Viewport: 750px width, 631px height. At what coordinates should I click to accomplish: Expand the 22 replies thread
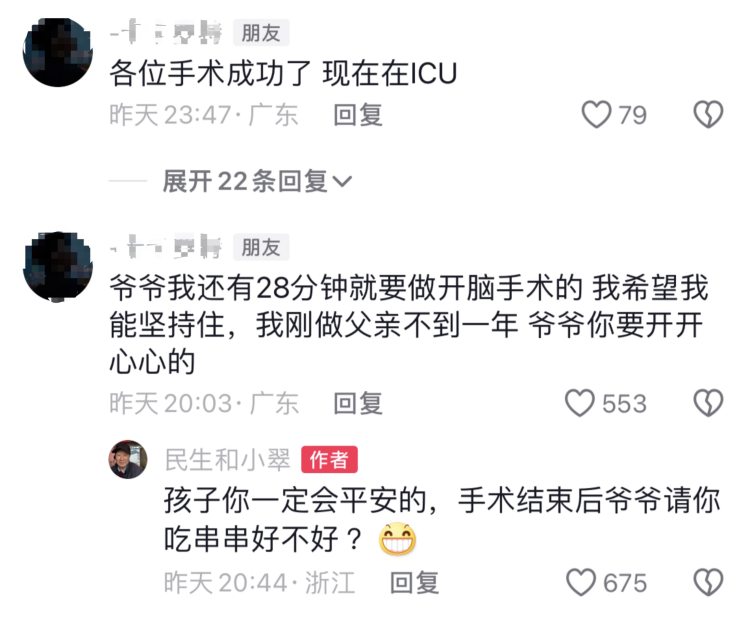pos(257,181)
